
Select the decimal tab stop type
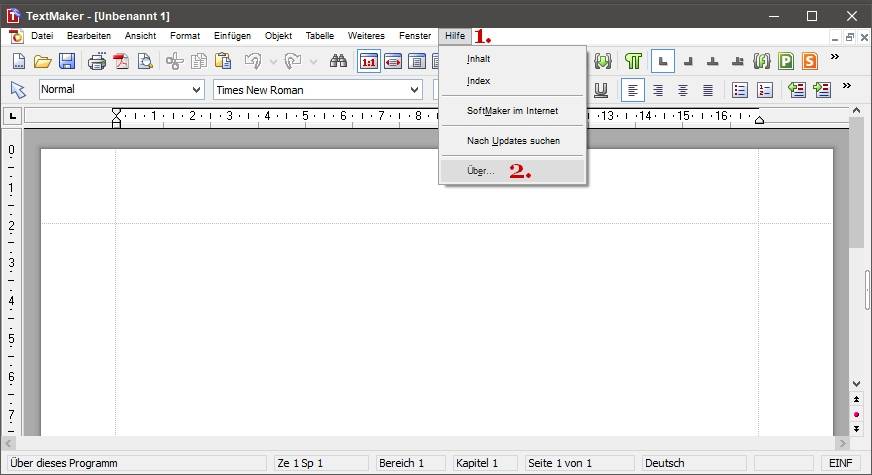click(x=737, y=62)
